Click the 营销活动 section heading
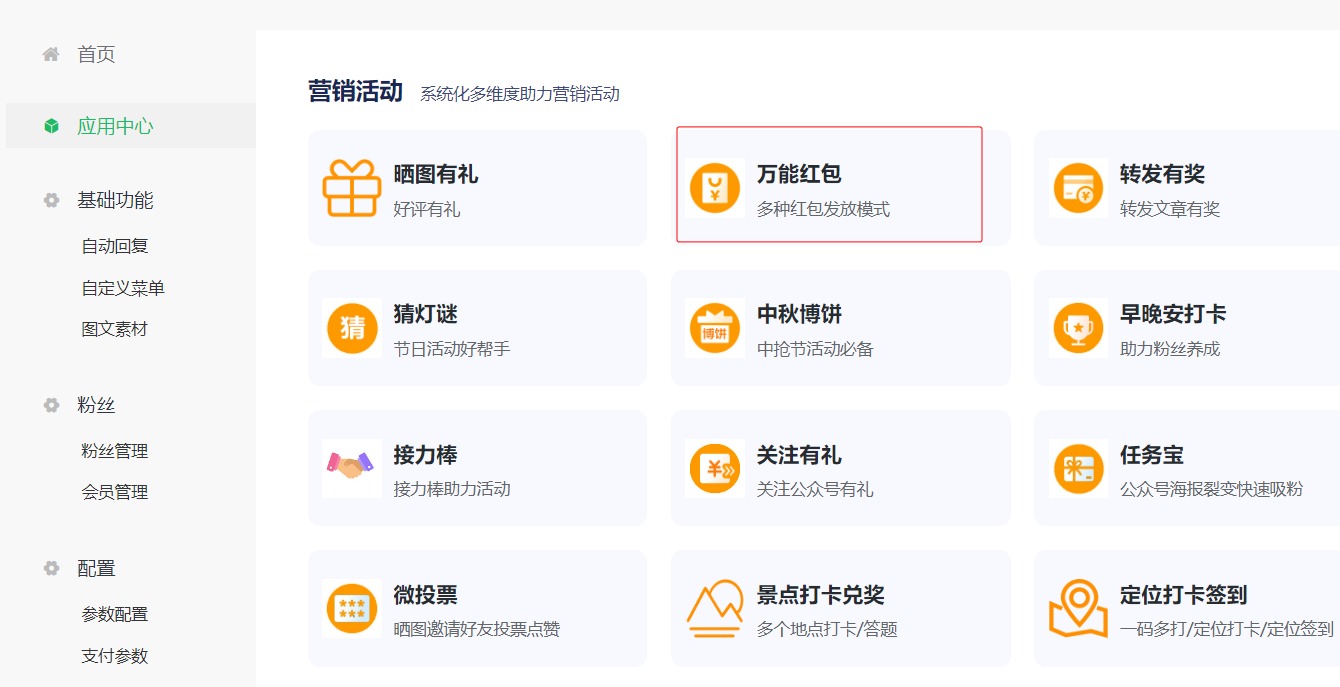Viewport: 1340px width, 687px height. tap(355, 91)
